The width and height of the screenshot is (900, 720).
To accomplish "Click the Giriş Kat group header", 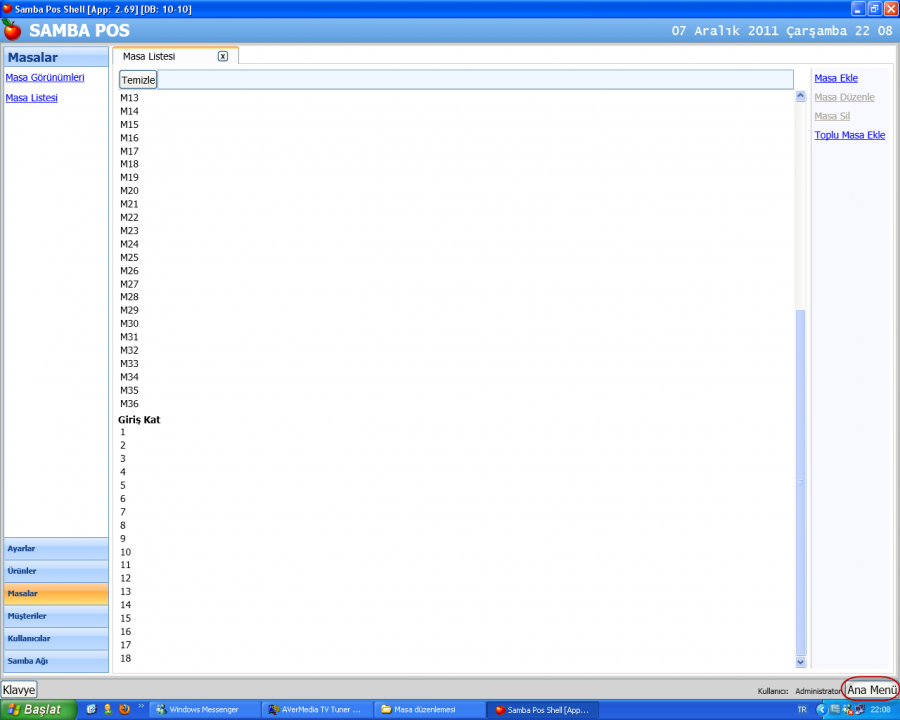I will pyautogui.click(x=139, y=420).
